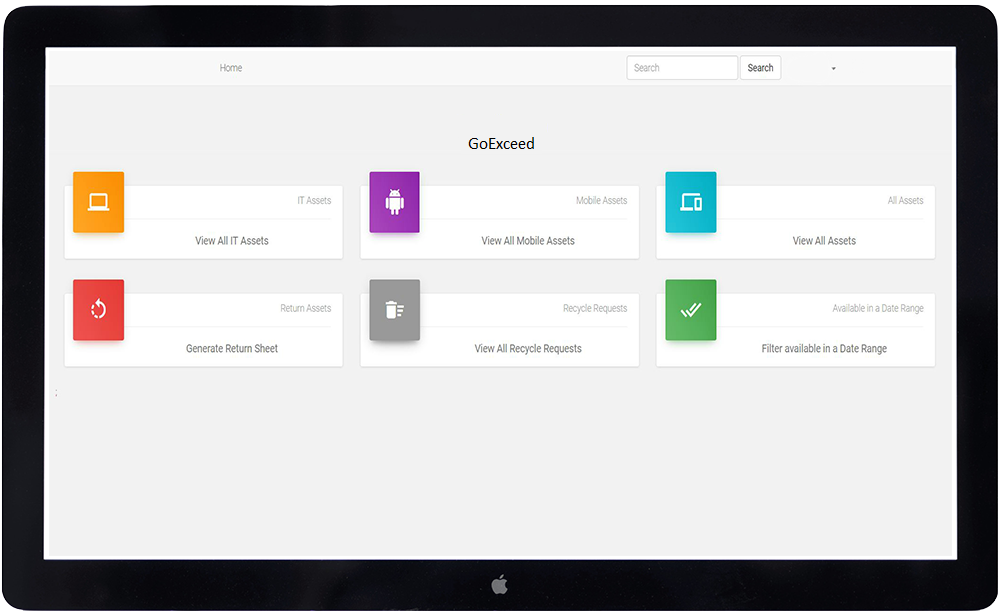
Task: Click the GoExceed page heading
Action: pyautogui.click(x=501, y=144)
